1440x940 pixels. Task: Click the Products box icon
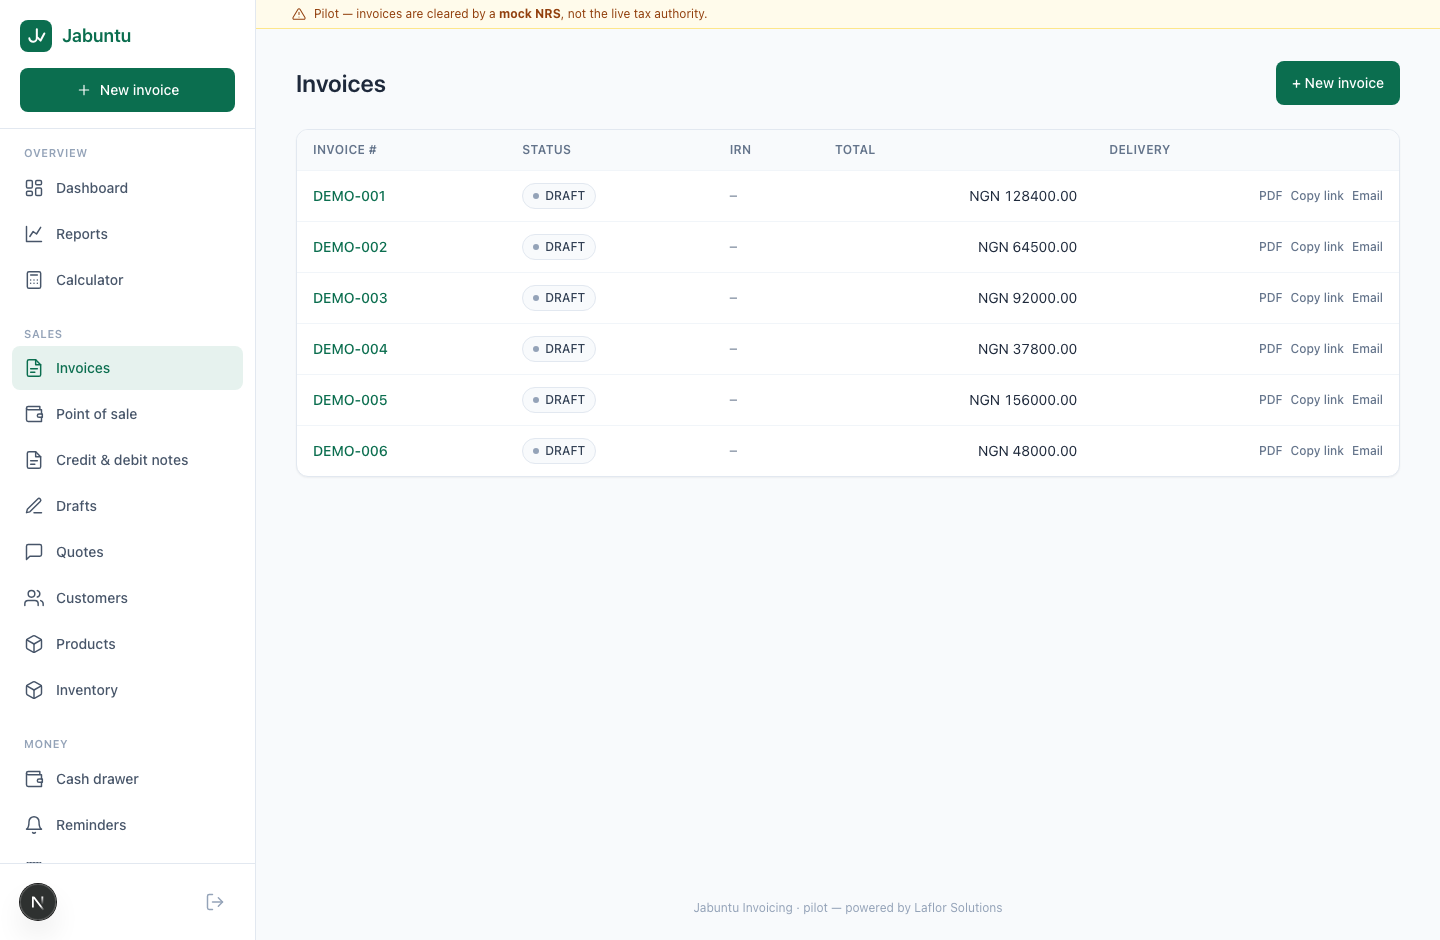pyautogui.click(x=34, y=644)
